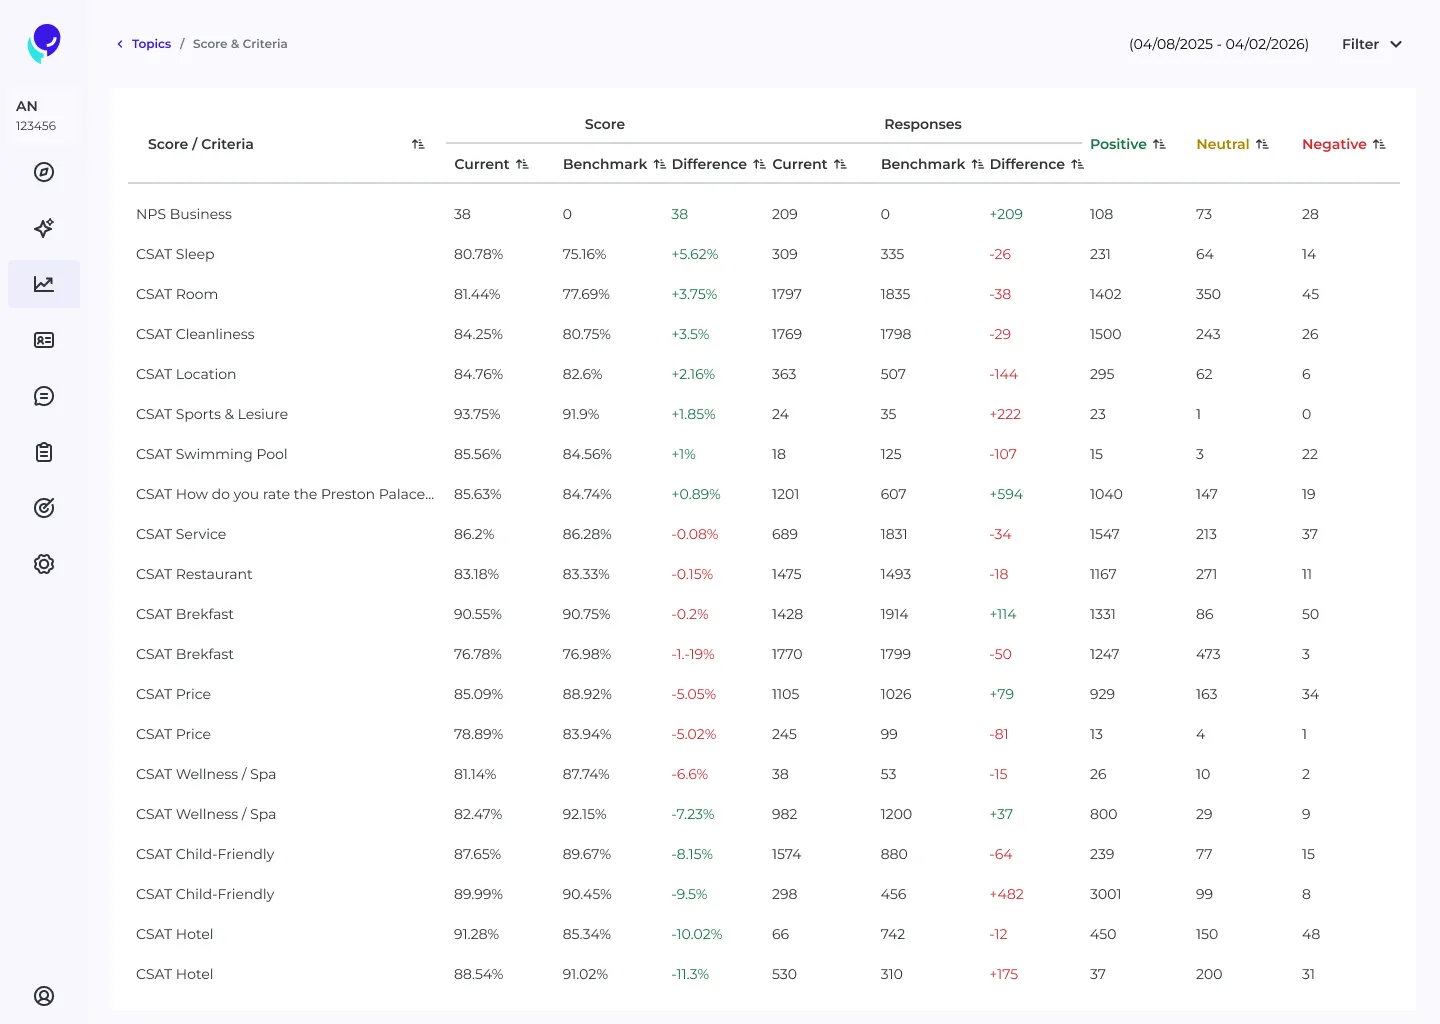1440x1024 pixels.
Task: Sort by Responses Benchmark column
Action: (x=978, y=164)
